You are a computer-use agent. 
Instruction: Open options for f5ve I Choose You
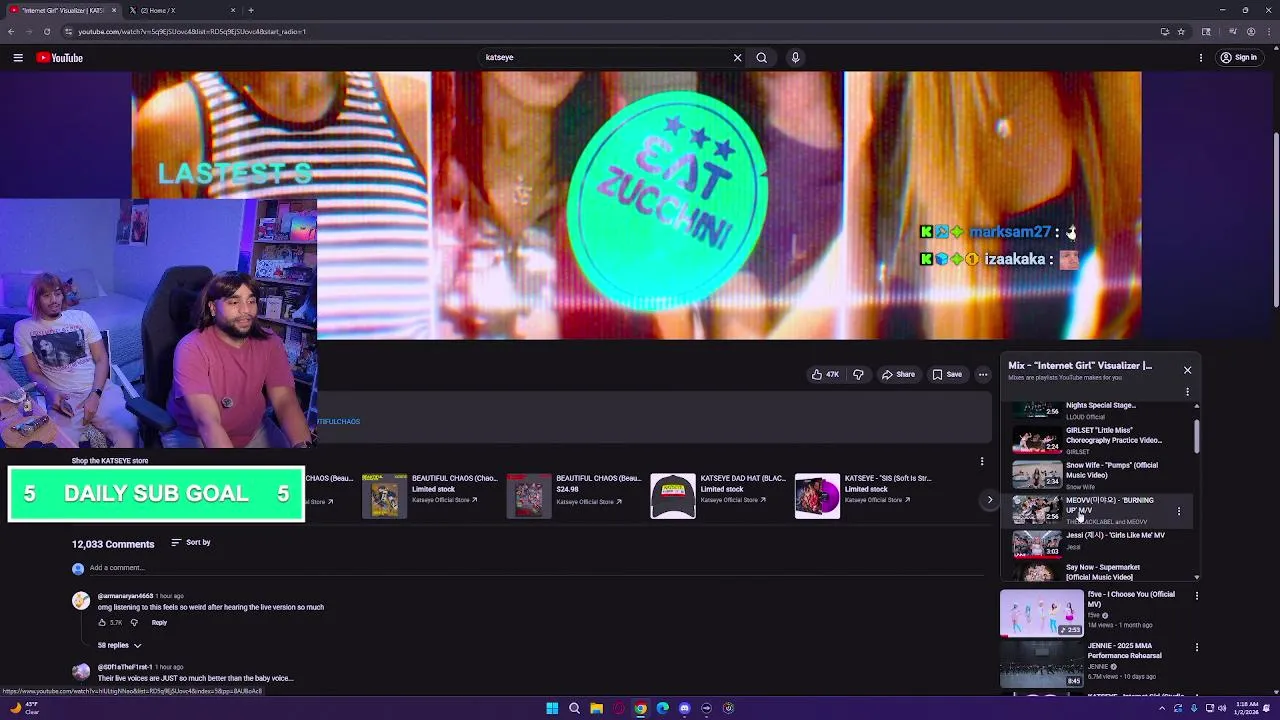pyautogui.click(x=1196, y=596)
